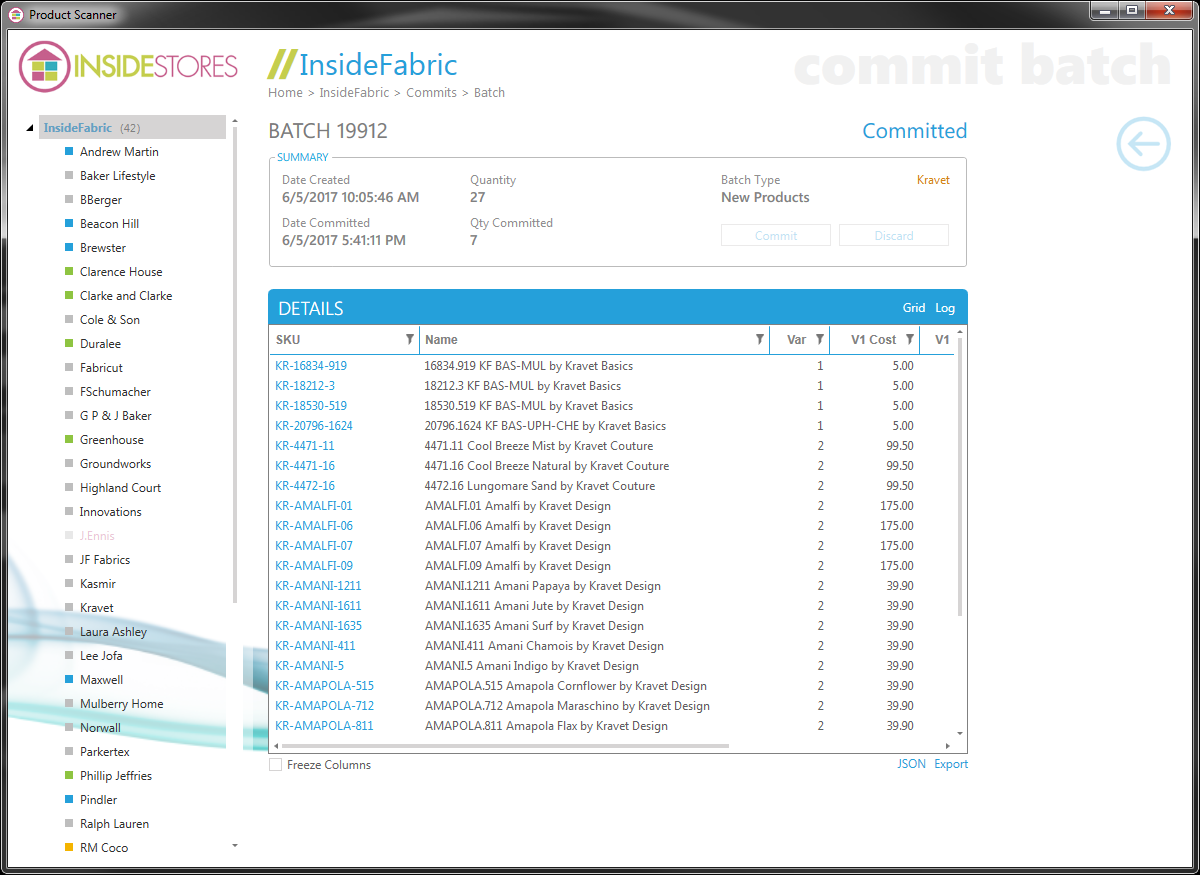Open the JSON link below the grid

[911, 764]
